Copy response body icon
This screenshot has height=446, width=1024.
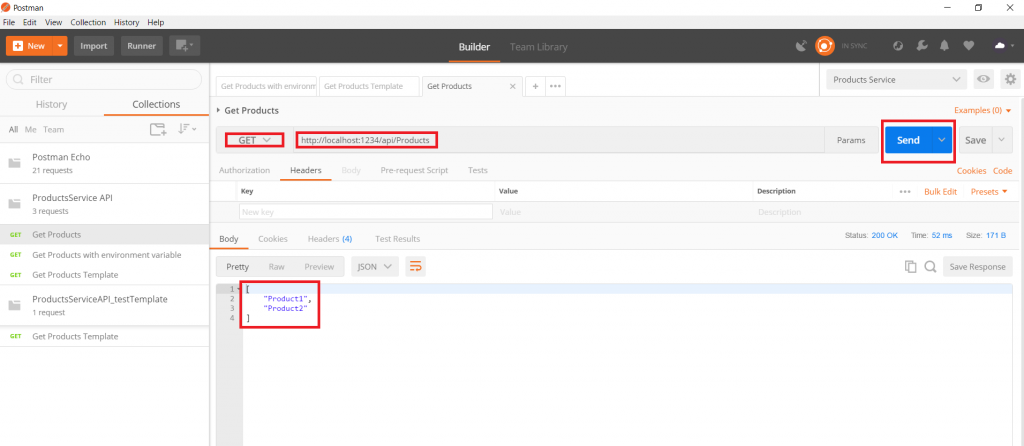pos(910,266)
